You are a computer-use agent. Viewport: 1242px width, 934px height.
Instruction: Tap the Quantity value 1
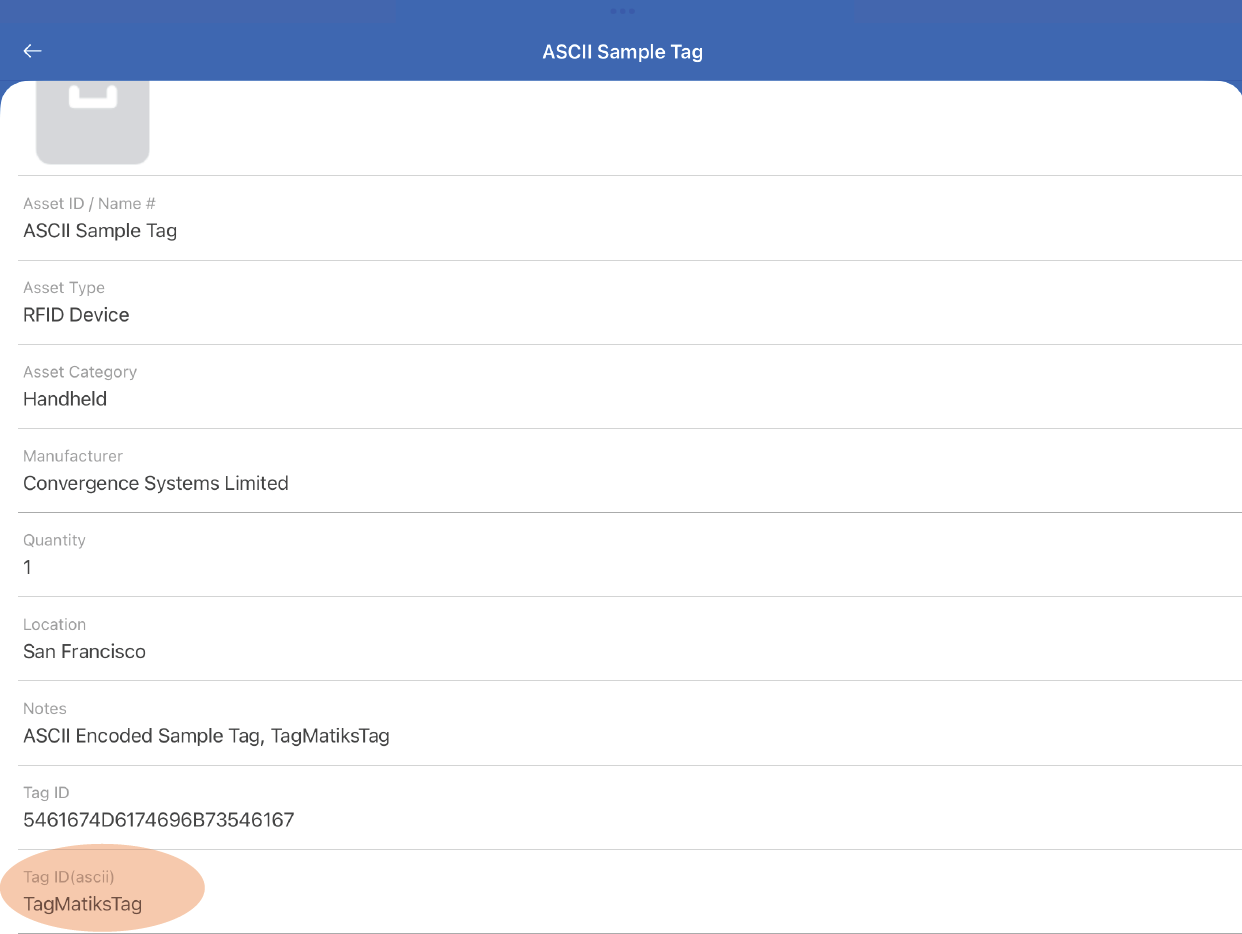coord(28,568)
